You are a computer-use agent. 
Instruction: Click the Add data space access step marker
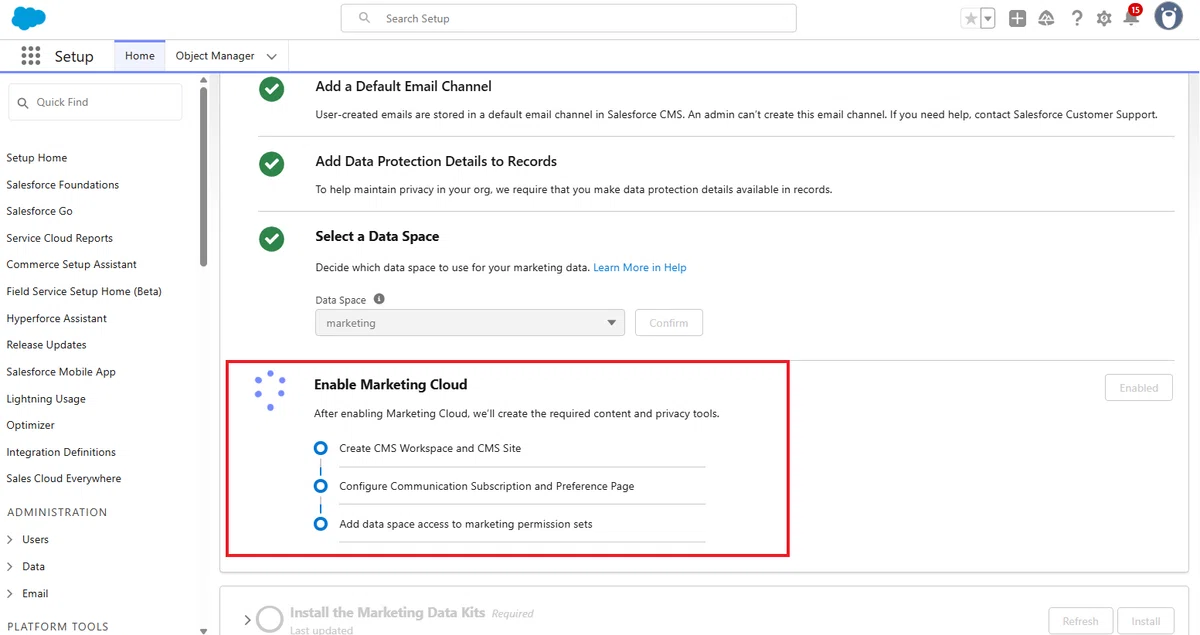[x=320, y=523]
